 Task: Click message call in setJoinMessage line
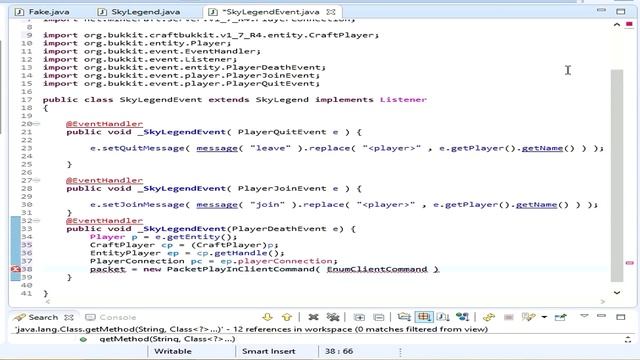217,204
